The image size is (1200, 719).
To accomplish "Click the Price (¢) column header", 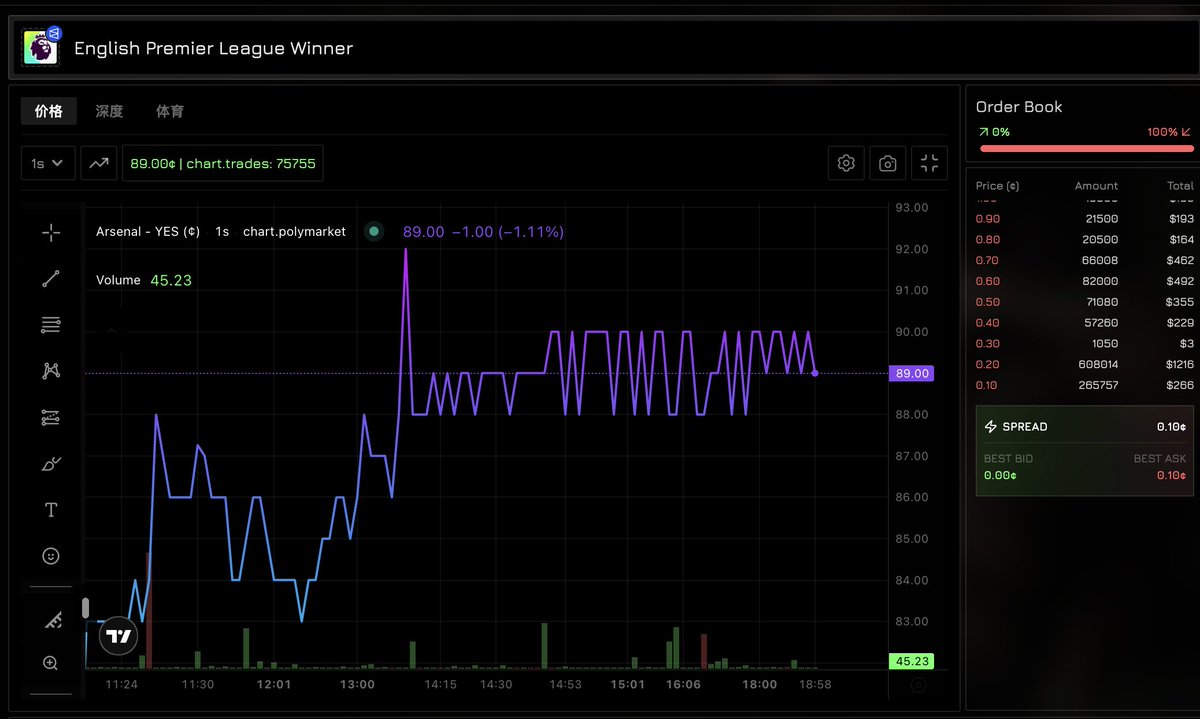I will point(998,186).
